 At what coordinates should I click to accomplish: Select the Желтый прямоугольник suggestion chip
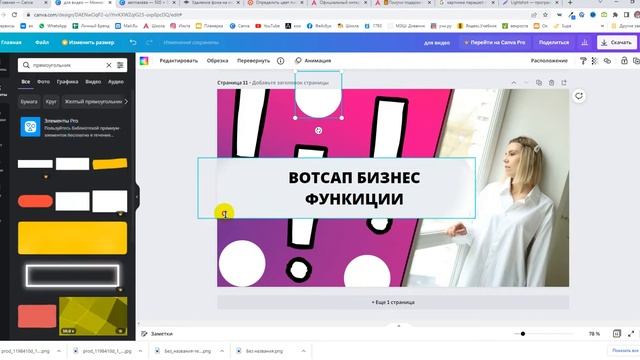pos(93,102)
